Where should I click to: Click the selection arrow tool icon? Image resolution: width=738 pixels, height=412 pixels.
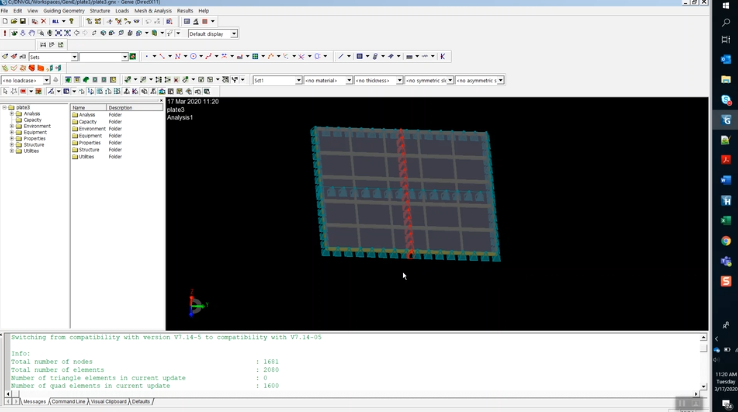(x=5, y=91)
